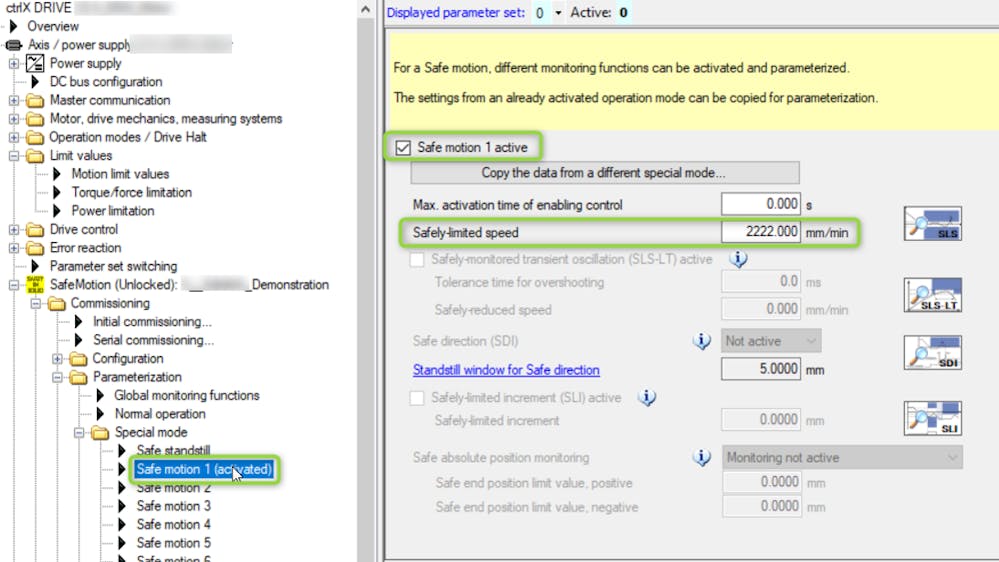
Task: Expand the Error reaction node
Action: point(13,249)
